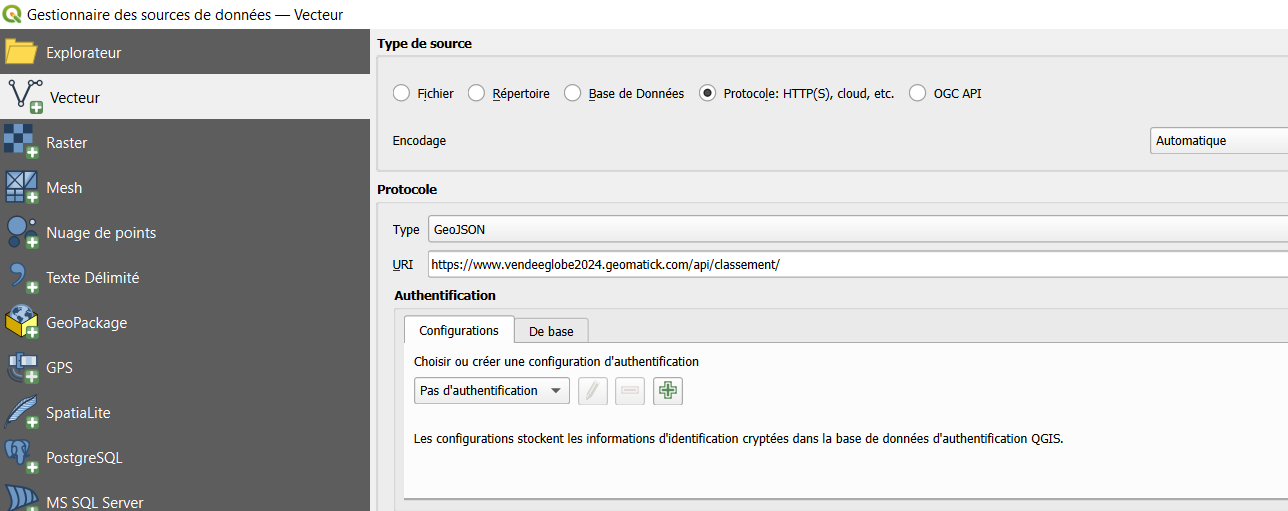The height and width of the screenshot is (511, 1288).
Task: Choose the Texte Délimité source icon
Action: pos(21,277)
